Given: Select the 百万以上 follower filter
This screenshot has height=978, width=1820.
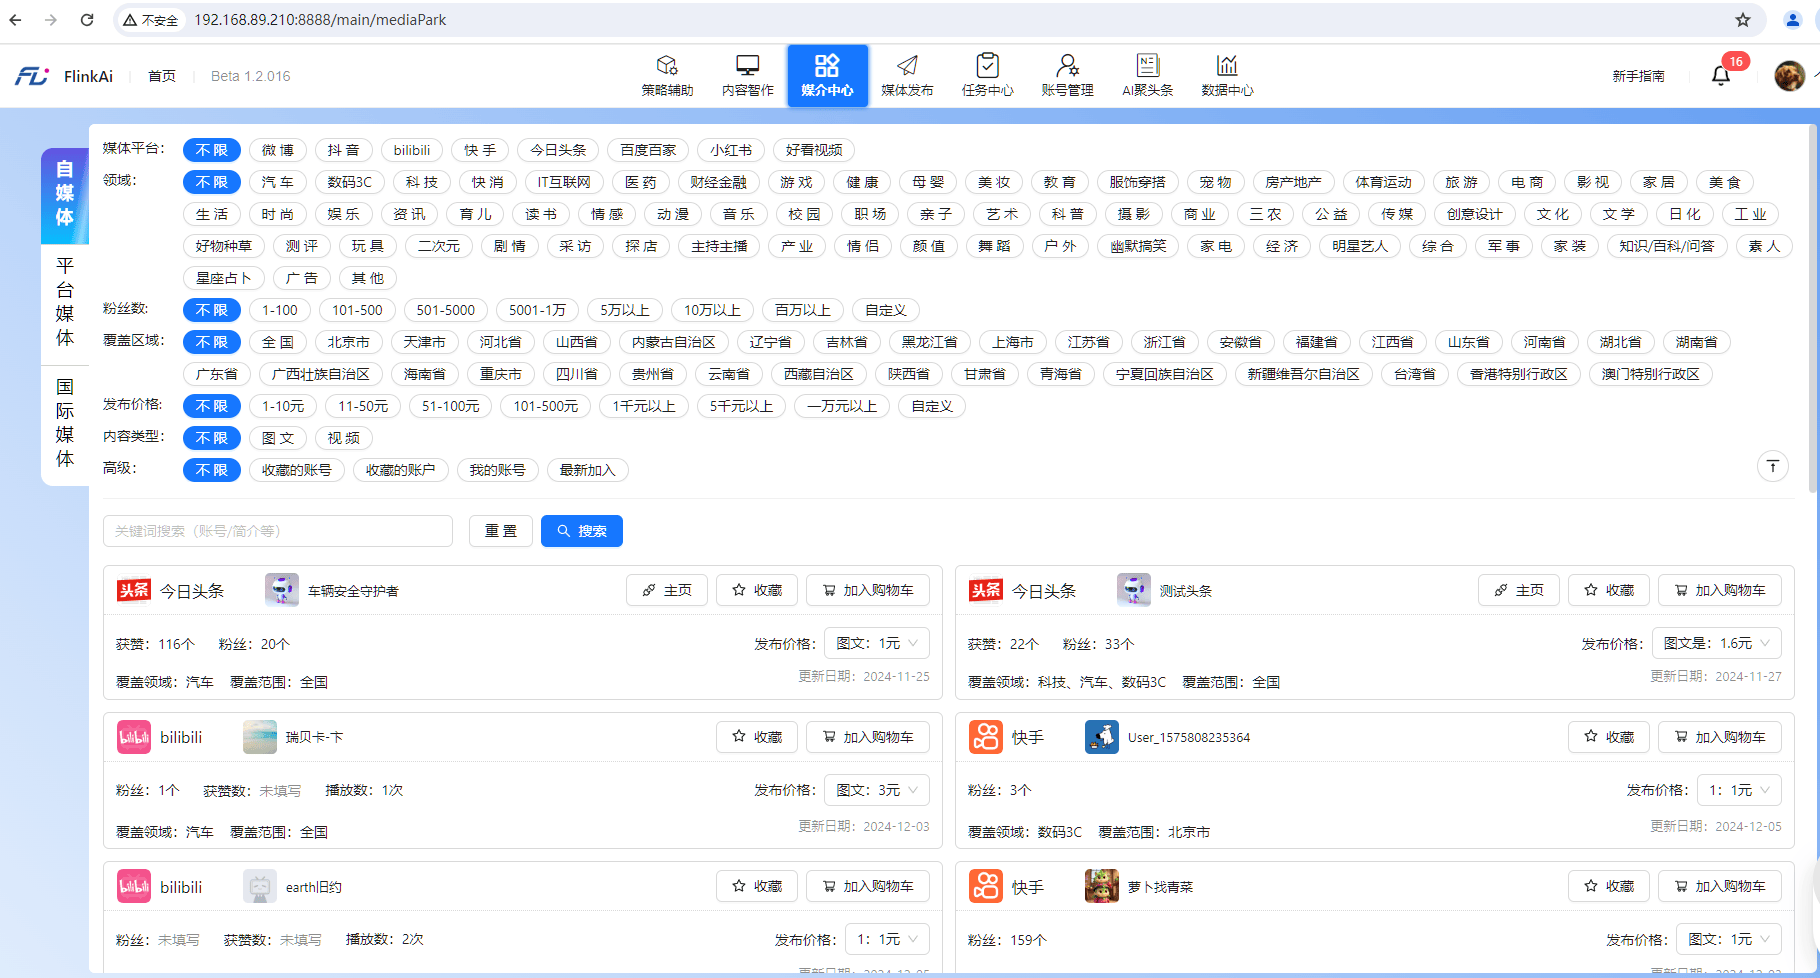Looking at the screenshot, I should 803,310.
